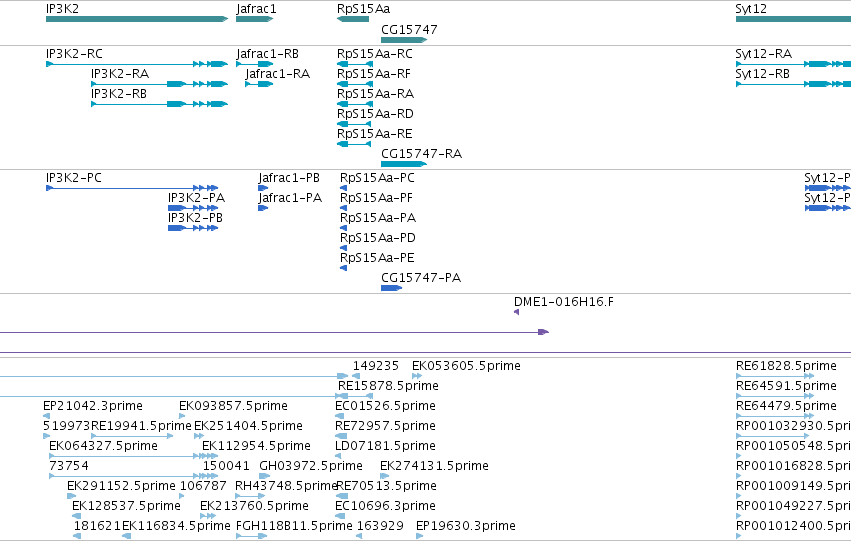Screen dimensions: 851x541
Task: Select EST LD07181.5prime
Action: pos(338,456)
